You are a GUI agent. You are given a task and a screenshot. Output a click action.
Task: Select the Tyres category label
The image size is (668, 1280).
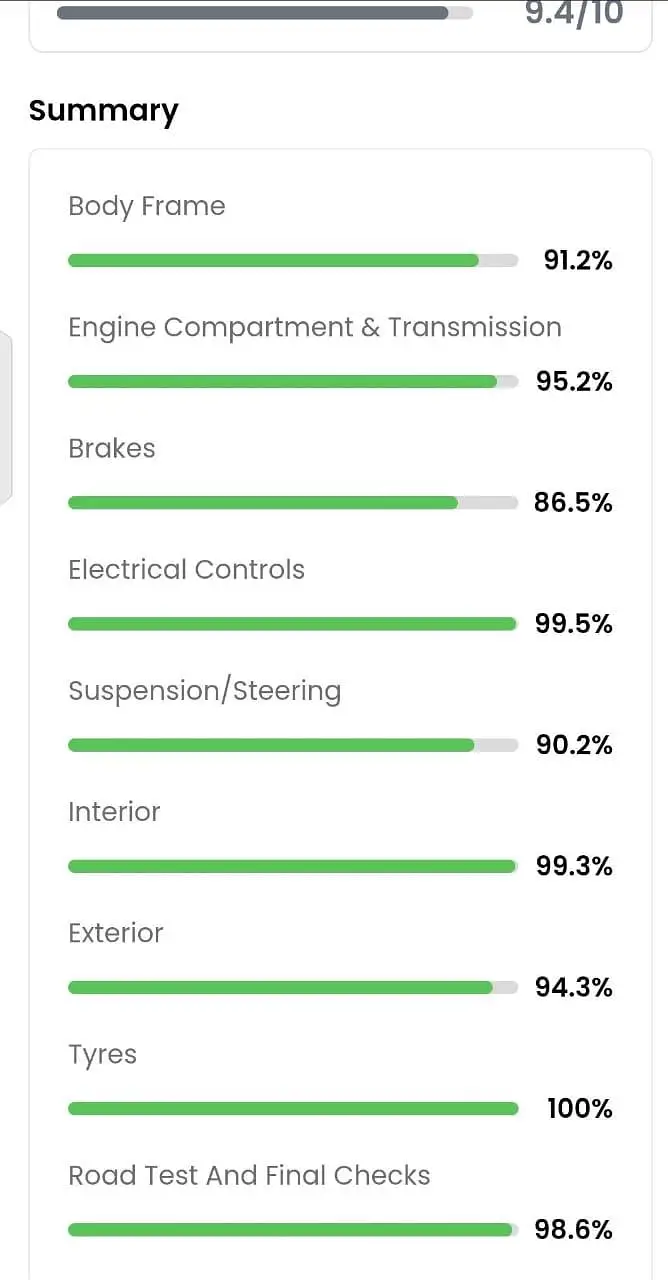point(102,1054)
